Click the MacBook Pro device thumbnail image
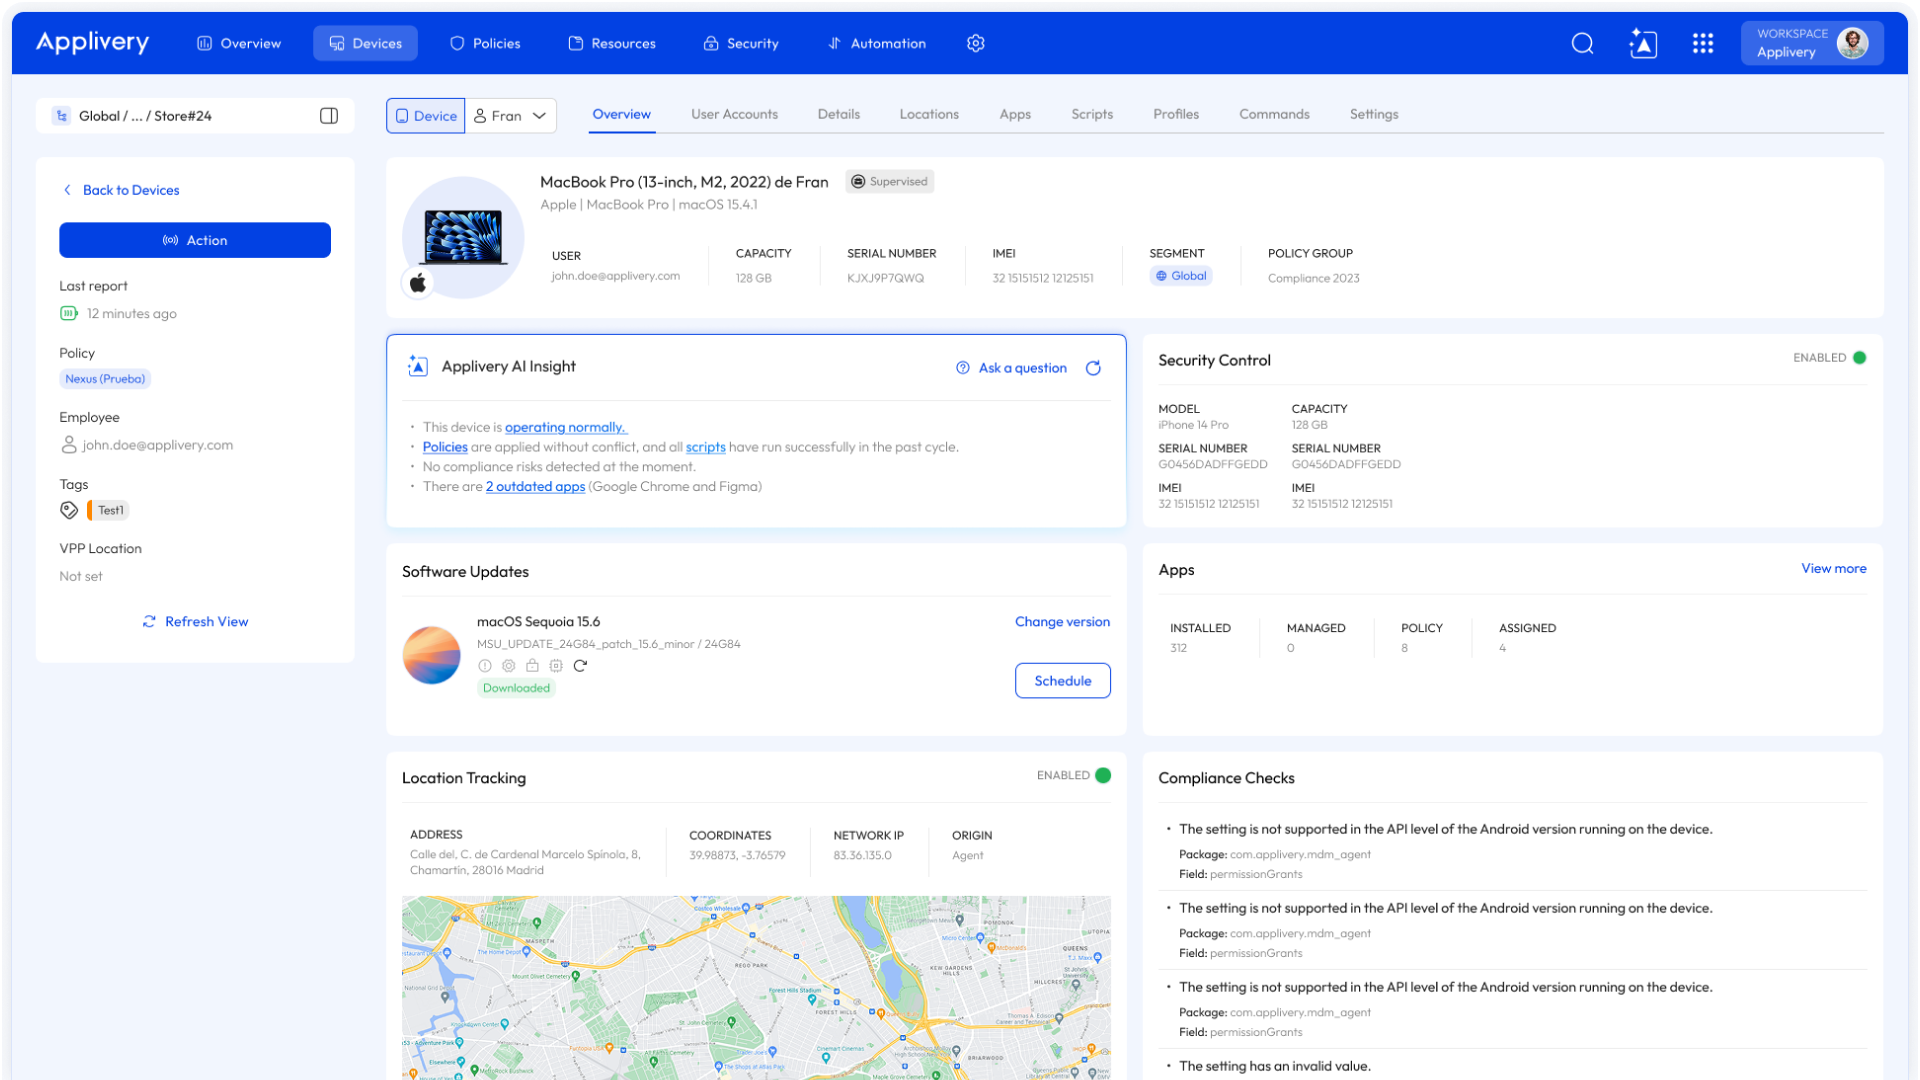Viewport: 1920px width, 1080px height. coord(462,237)
